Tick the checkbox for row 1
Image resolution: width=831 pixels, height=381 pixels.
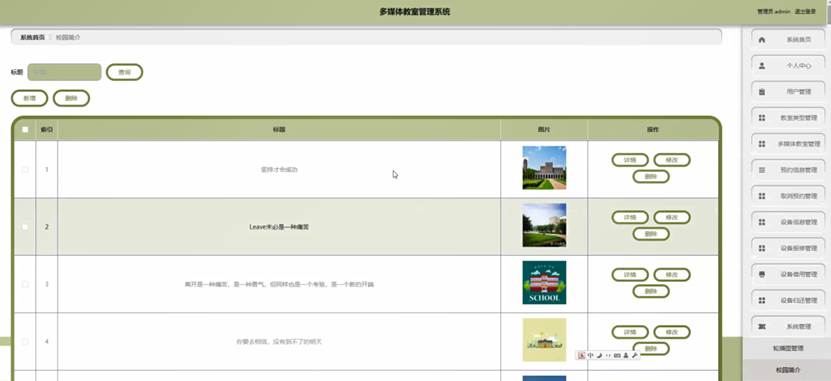(x=25, y=170)
